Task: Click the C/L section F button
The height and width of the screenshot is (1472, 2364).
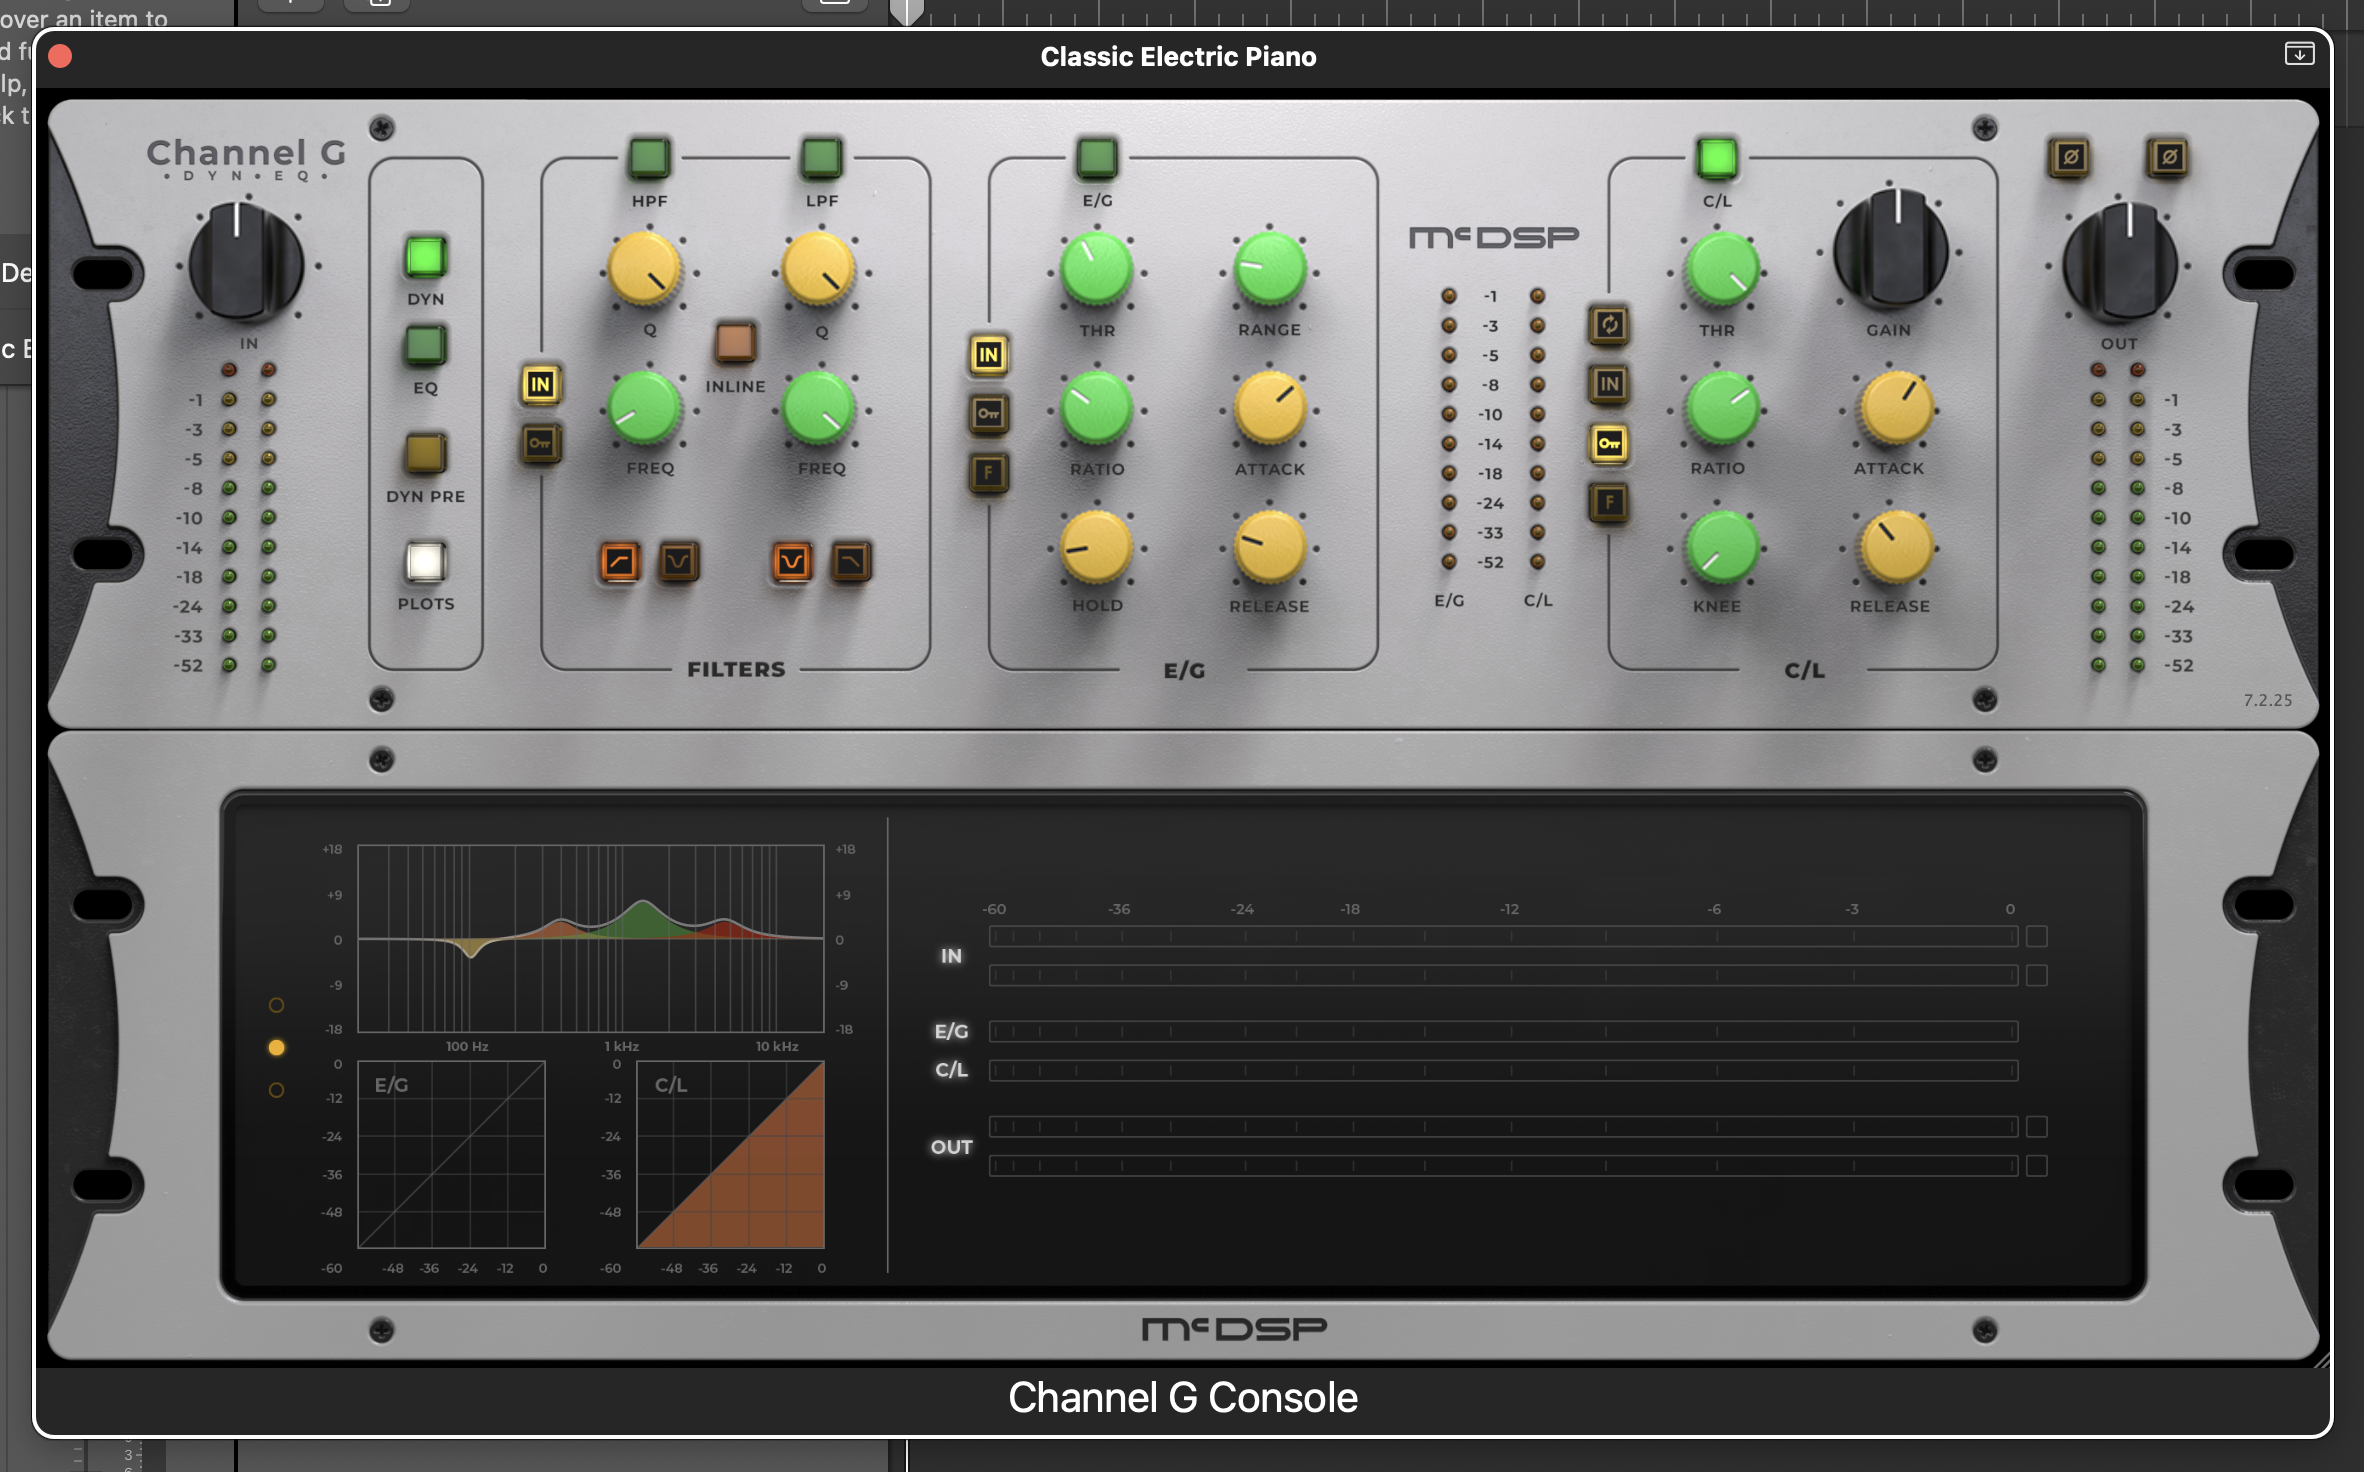Action: [1609, 502]
